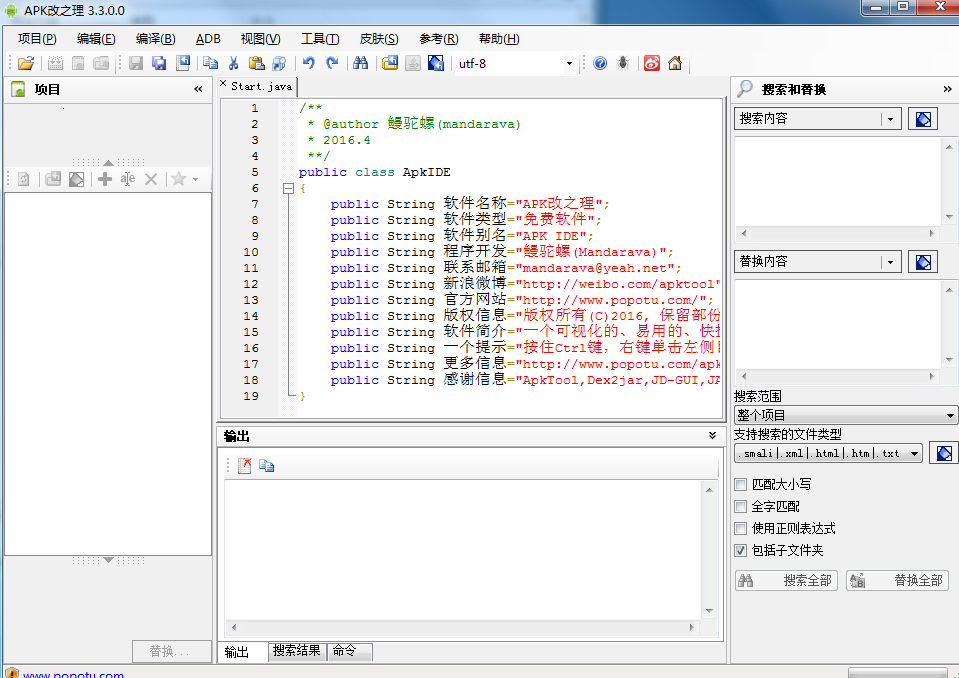Select the Start.java editor tab
The height and width of the screenshot is (678, 959).
coord(262,86)
